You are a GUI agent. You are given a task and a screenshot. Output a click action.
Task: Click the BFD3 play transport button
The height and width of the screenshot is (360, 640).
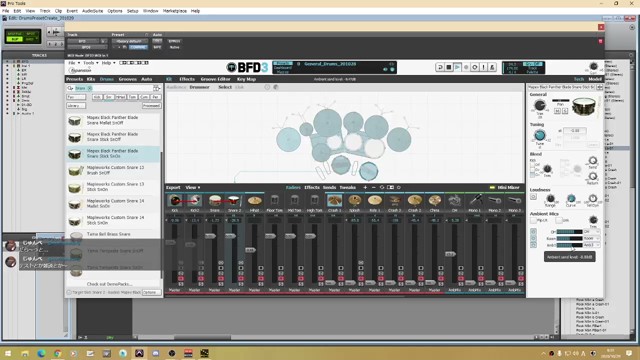457,67
